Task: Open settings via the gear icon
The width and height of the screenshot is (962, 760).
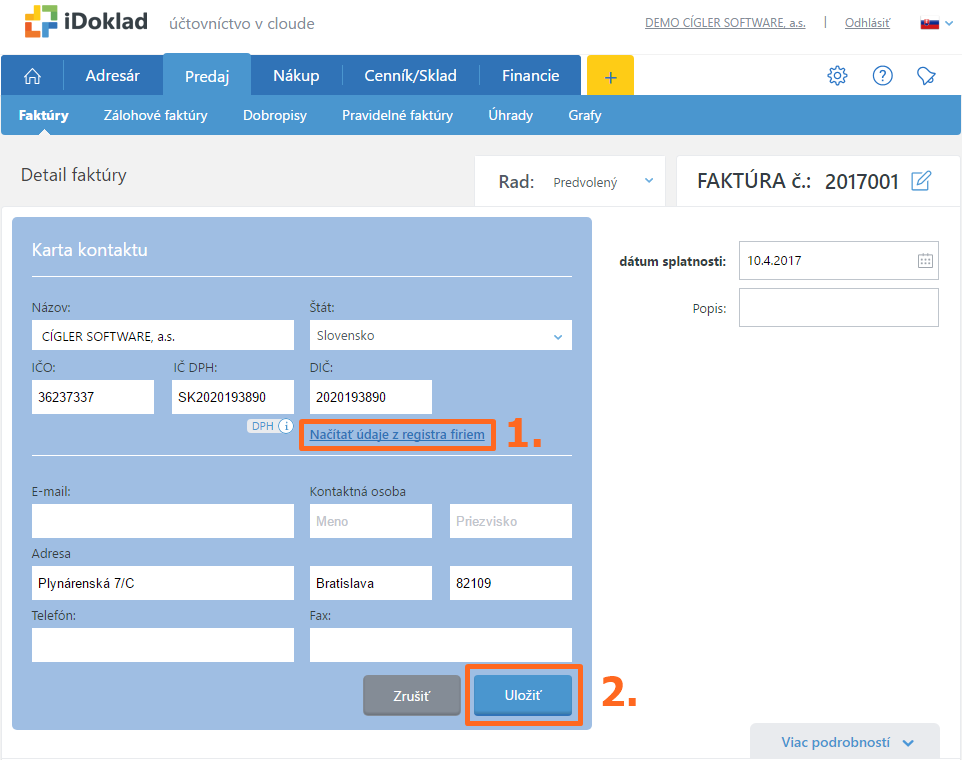Action: pos(837,76)
